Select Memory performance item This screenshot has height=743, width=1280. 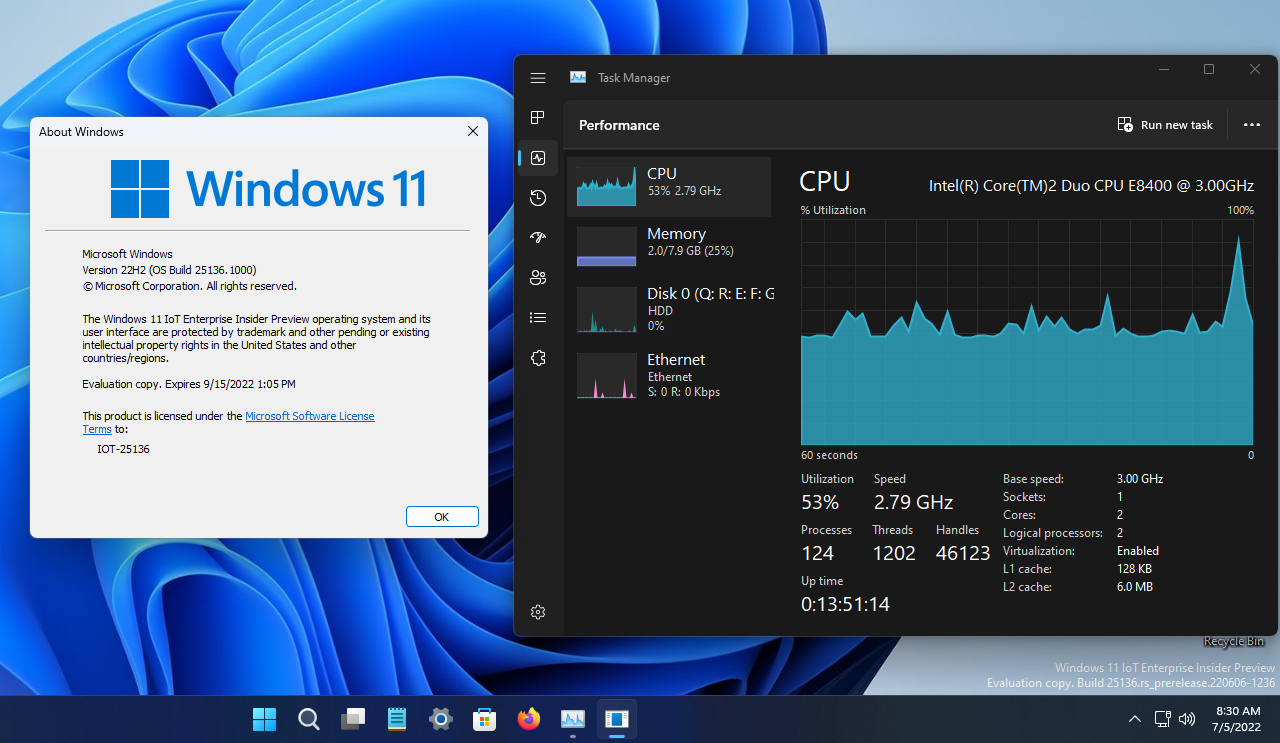(x=669, y=247)
